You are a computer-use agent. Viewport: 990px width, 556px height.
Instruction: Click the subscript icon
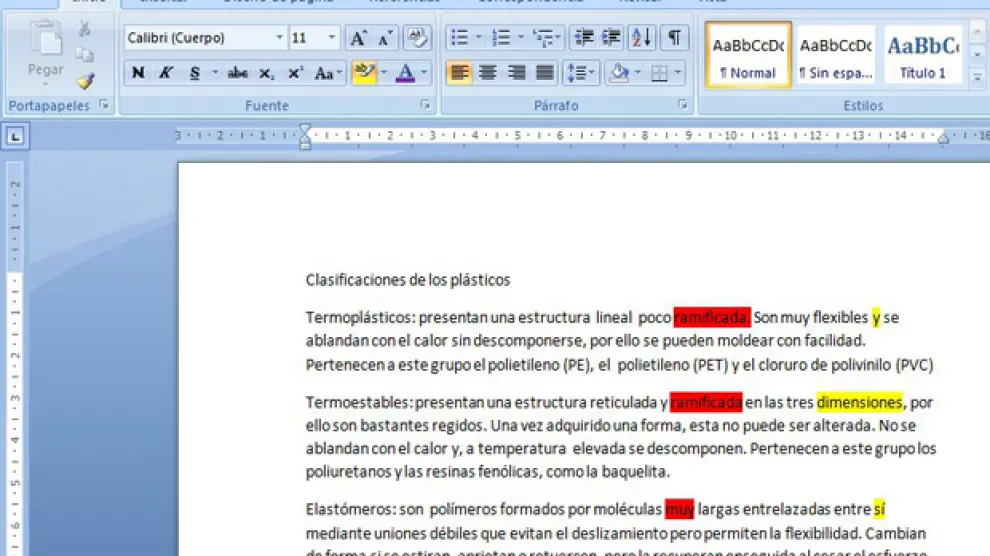coord(266,73)
